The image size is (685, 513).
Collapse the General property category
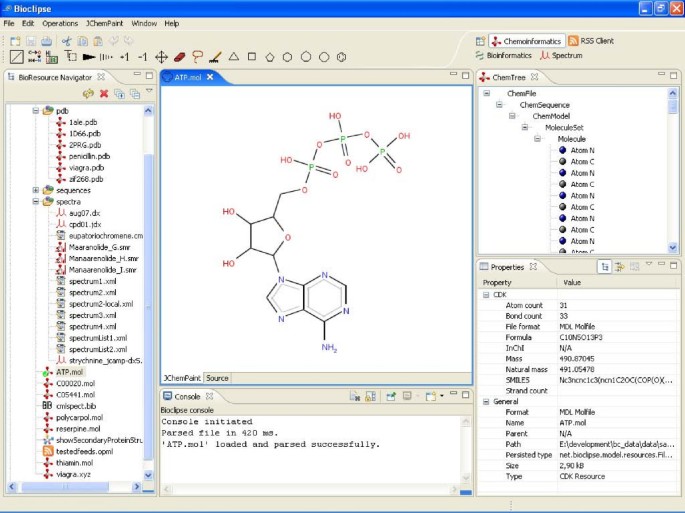point(486,402)
